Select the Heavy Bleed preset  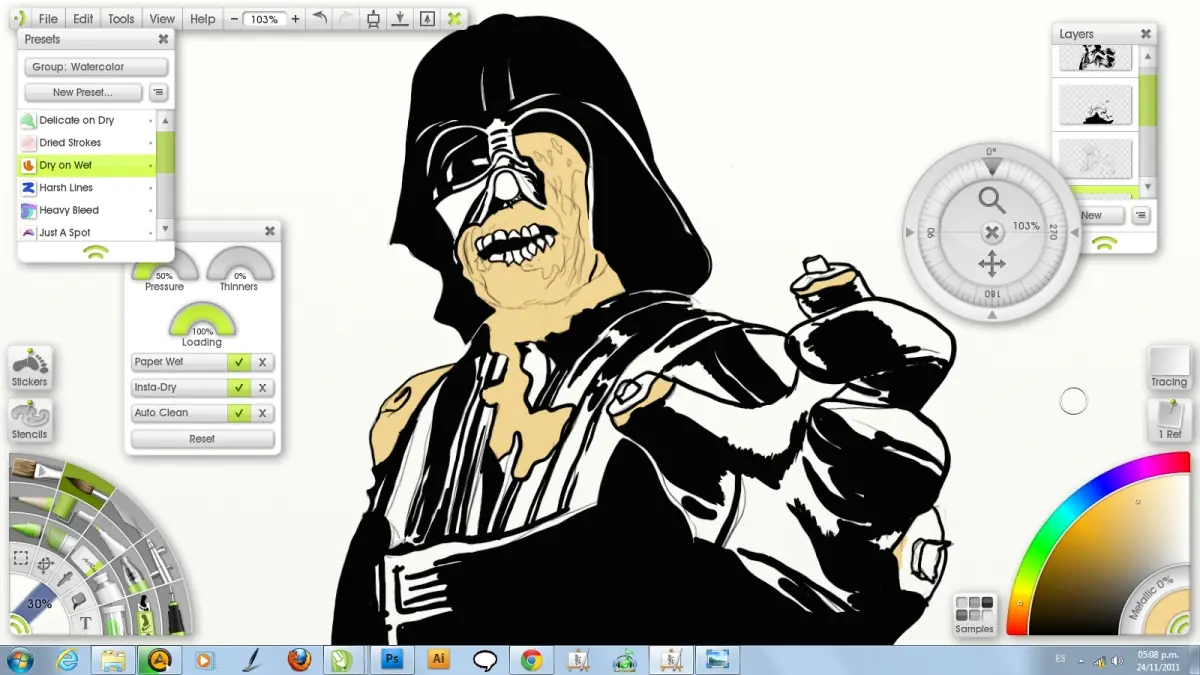point(87,211)
